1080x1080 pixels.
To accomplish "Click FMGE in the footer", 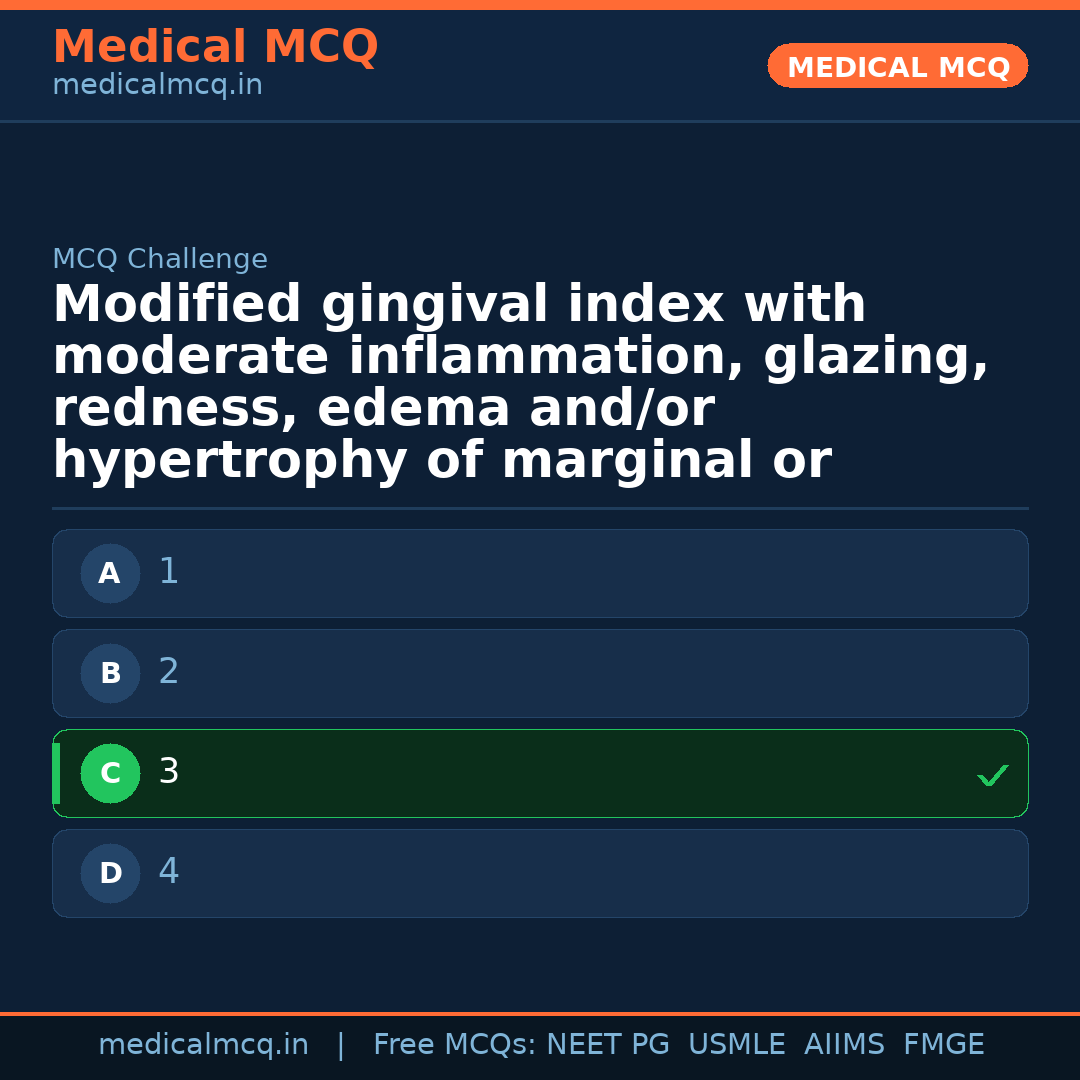I will [x=943, y=1045].
